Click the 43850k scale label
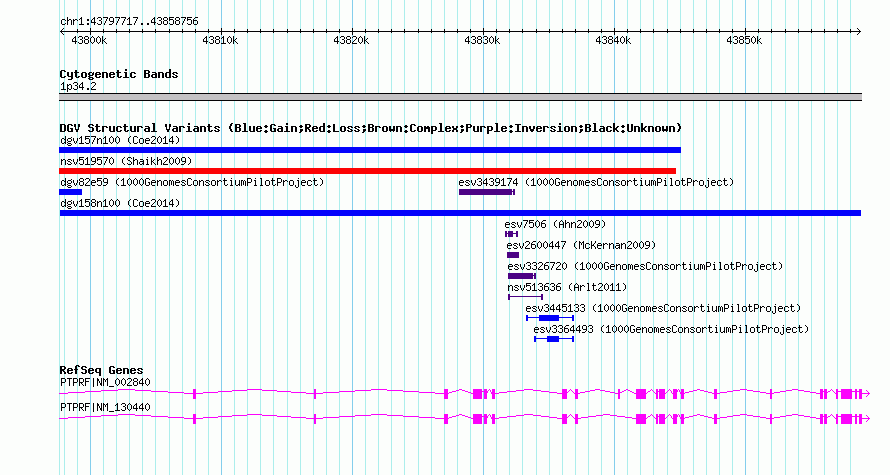Viewport: 890px width, 475px height. coord(744,40)
